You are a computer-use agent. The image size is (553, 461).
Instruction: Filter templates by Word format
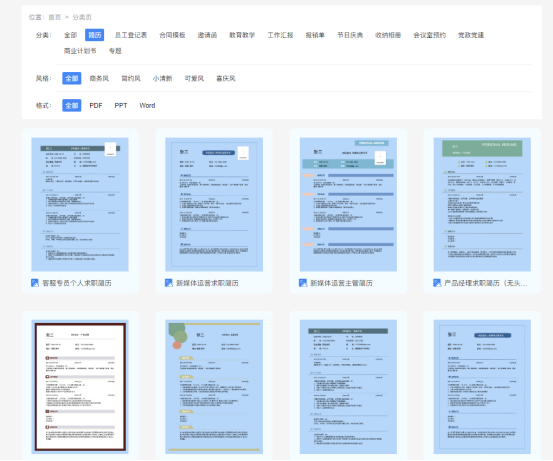147,105
